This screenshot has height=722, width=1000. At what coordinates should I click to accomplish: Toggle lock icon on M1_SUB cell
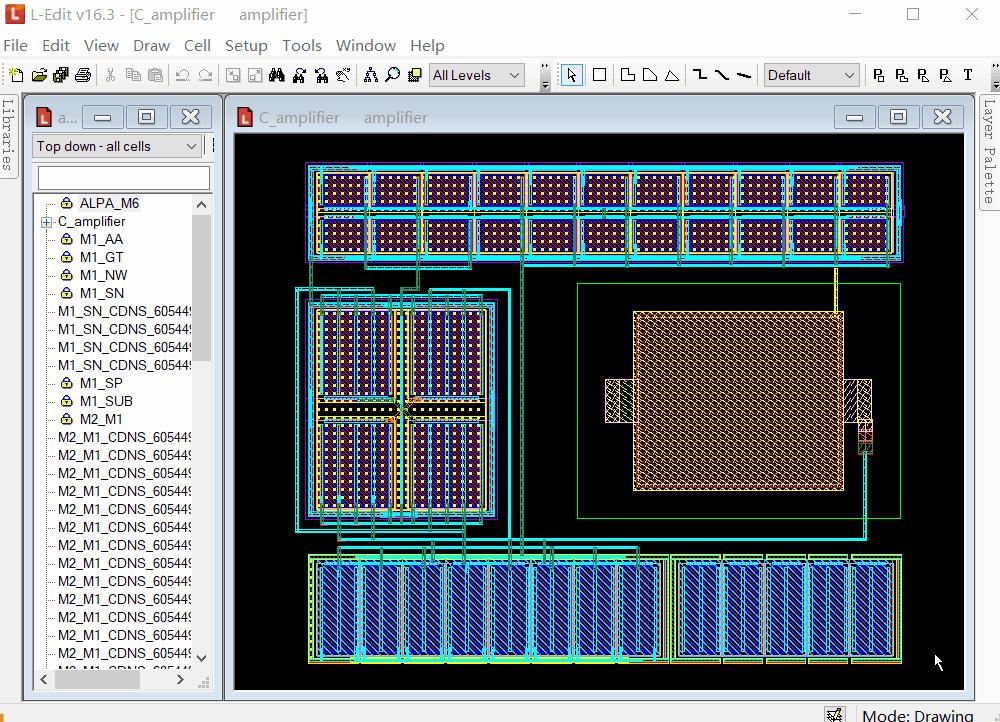coord(67,401)
